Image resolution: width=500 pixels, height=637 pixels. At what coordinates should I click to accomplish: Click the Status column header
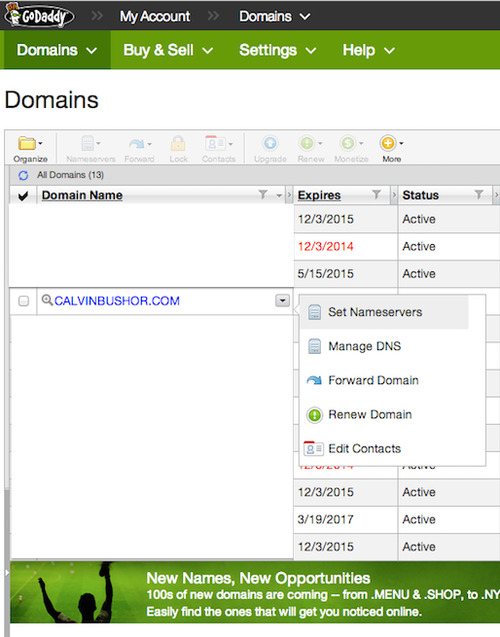click(x=420, y=195)
